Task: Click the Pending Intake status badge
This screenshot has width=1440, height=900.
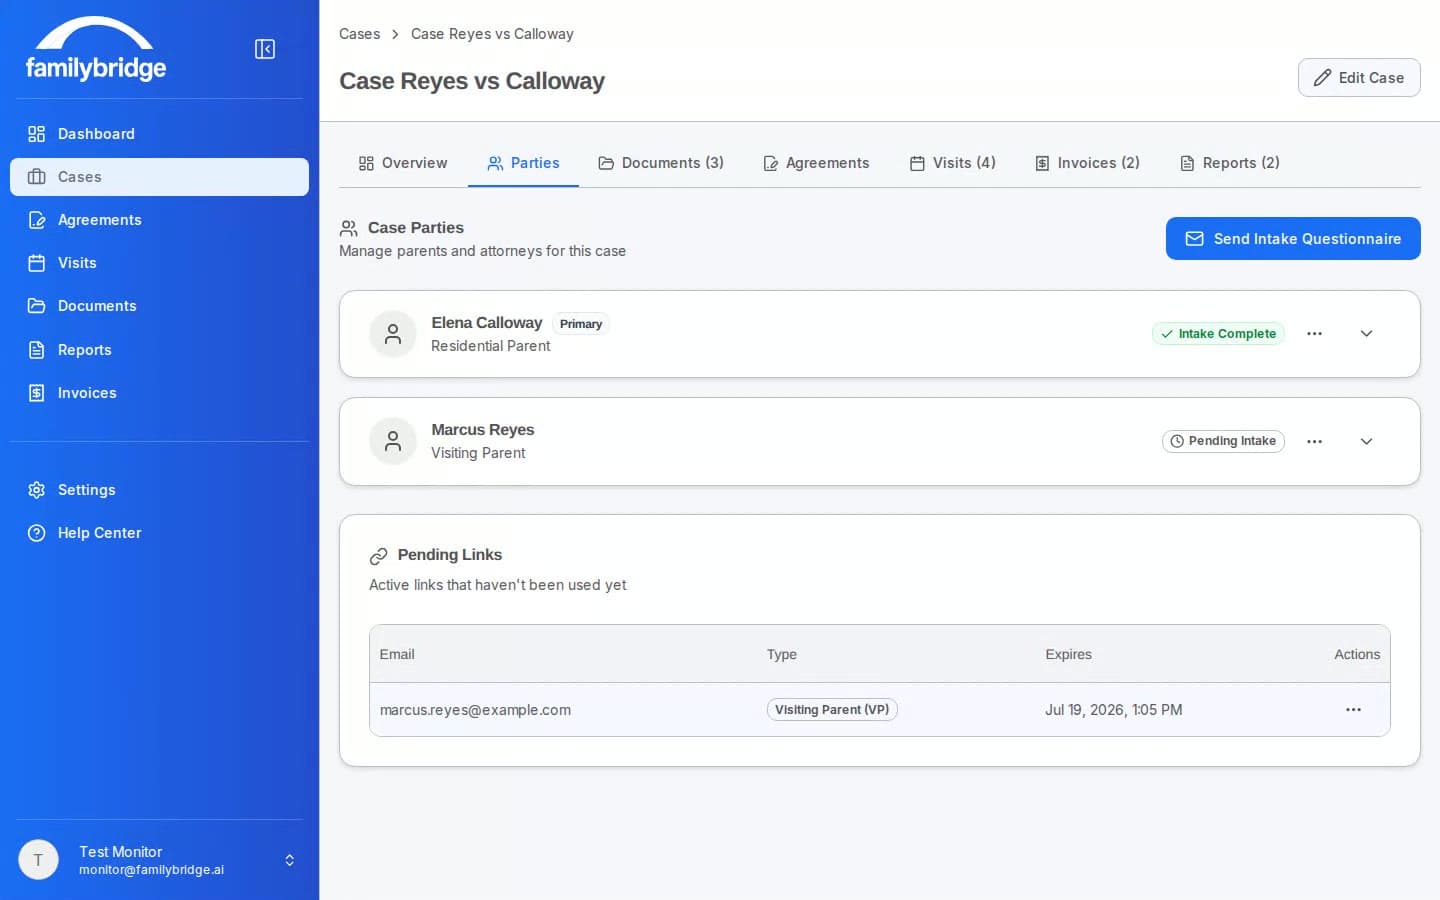Action: pyautogui.click(x=1223, y=441)
